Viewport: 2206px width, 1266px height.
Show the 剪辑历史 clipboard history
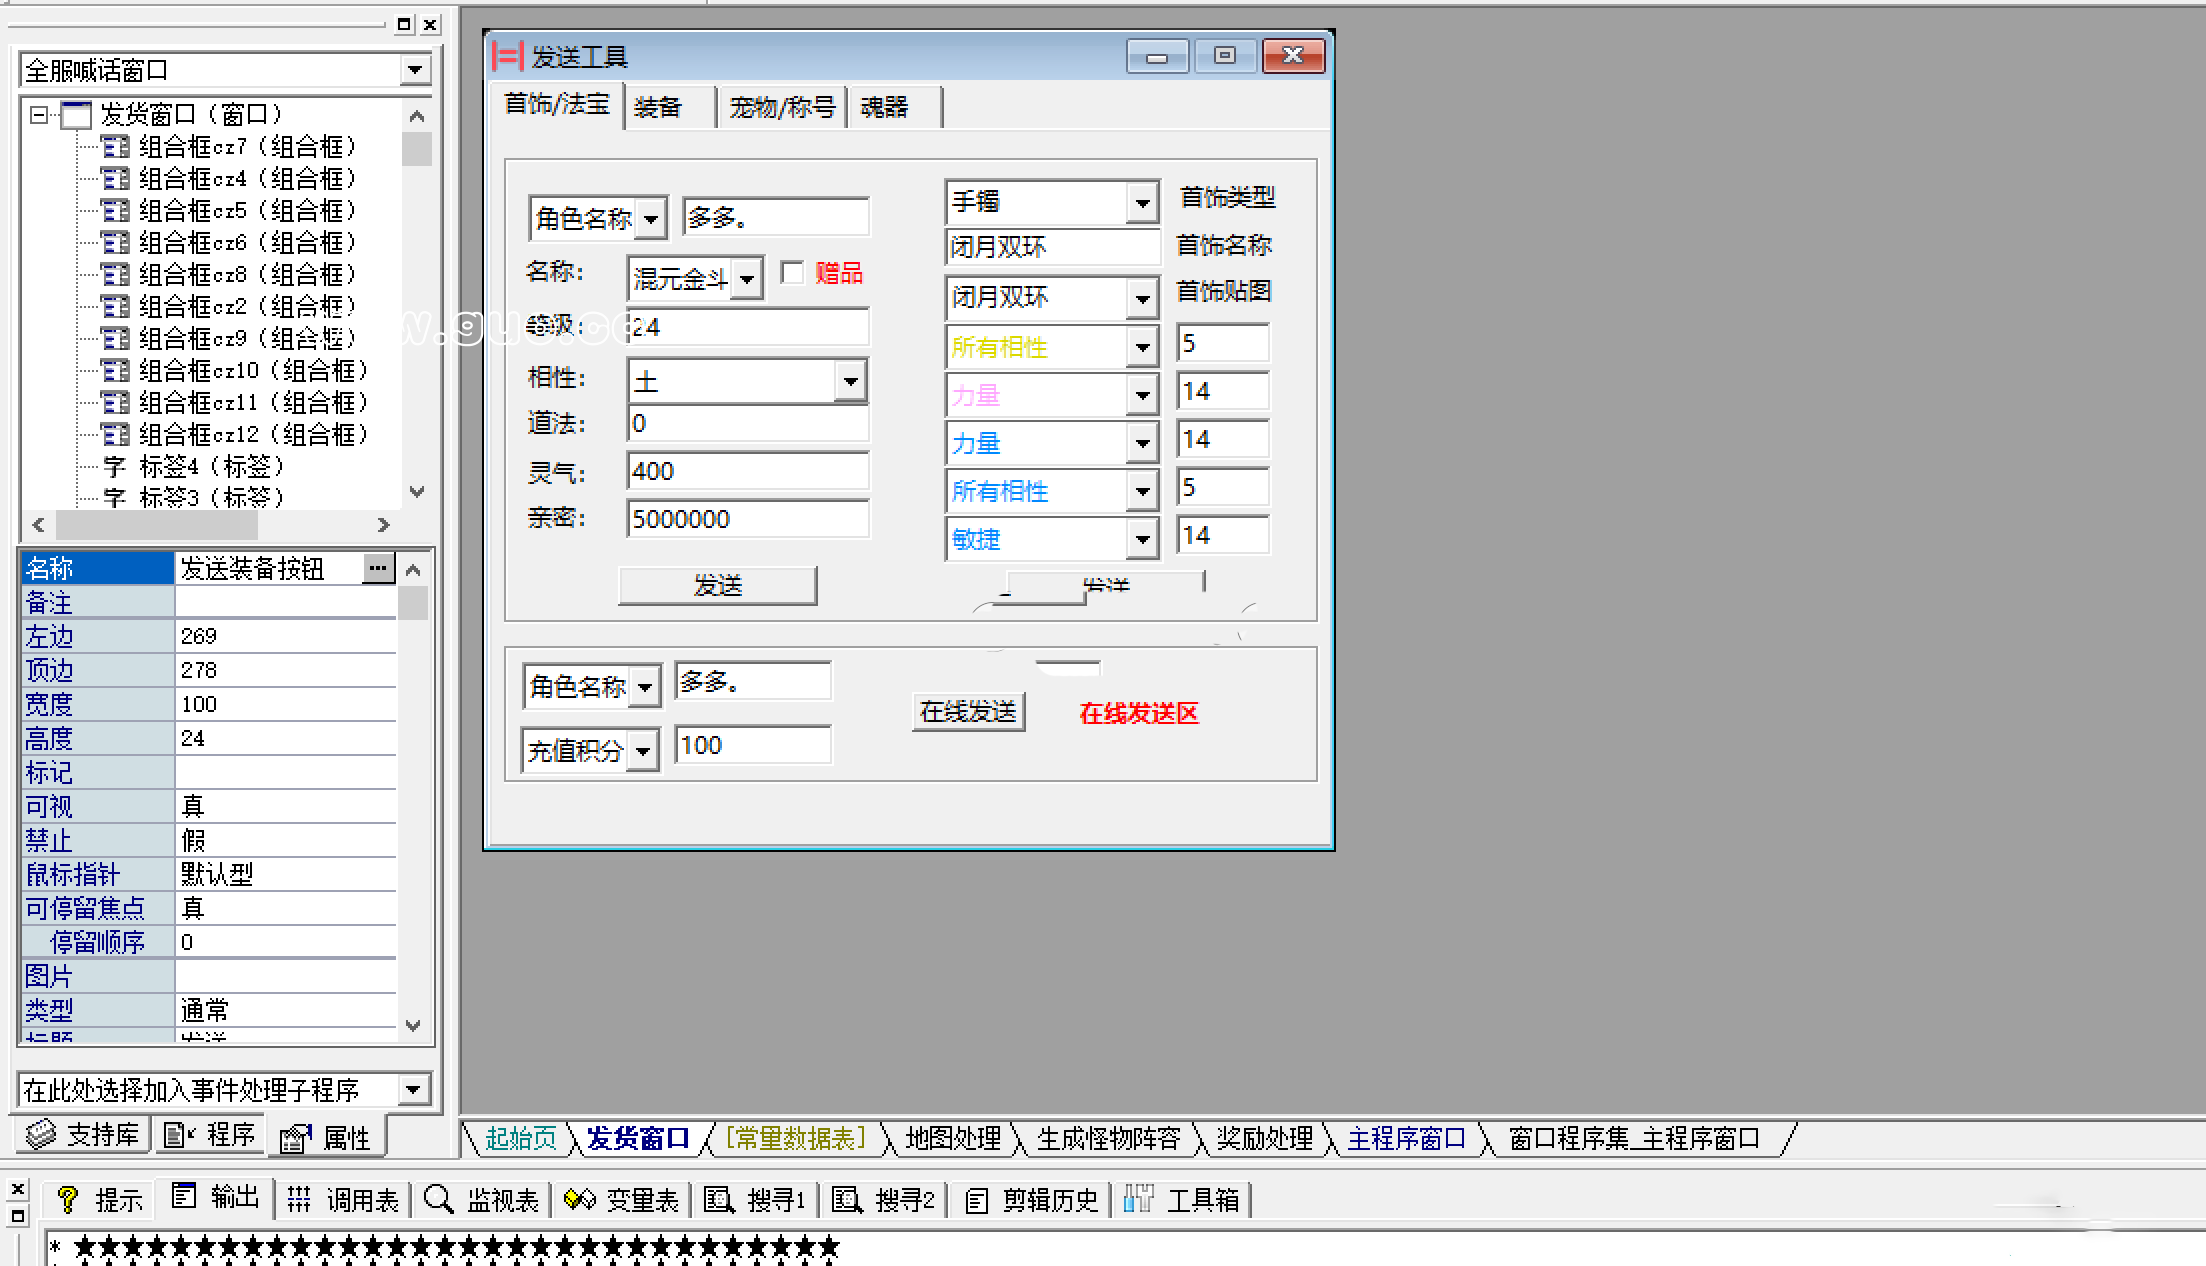tap(1032, 1199)
